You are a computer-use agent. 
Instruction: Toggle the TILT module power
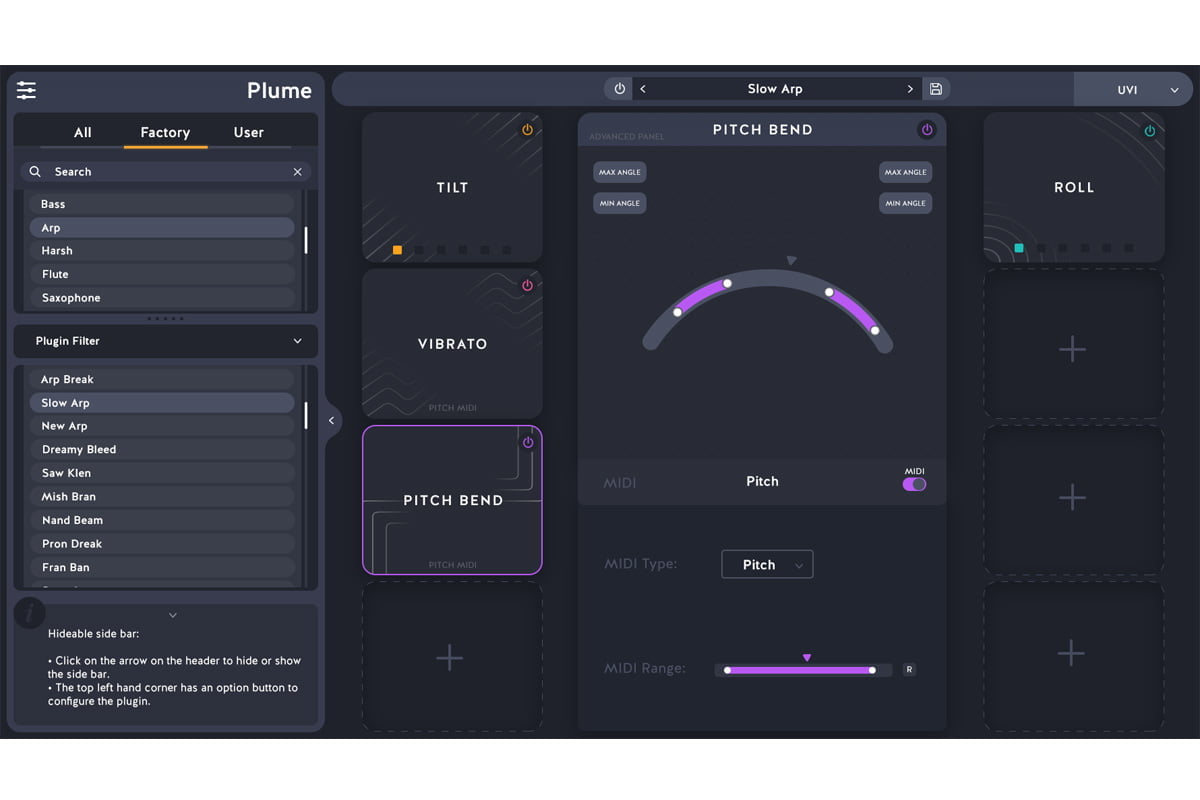pos(527,130)
